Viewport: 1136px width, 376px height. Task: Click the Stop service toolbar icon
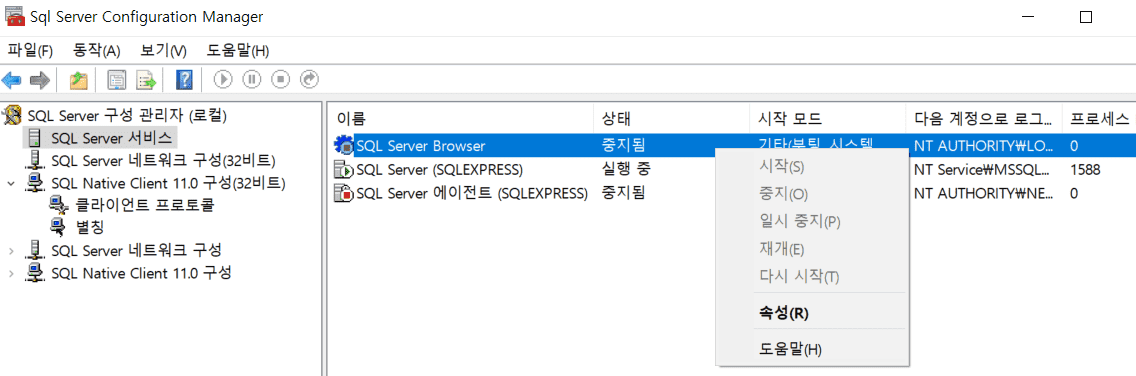[x=280, y=80]
